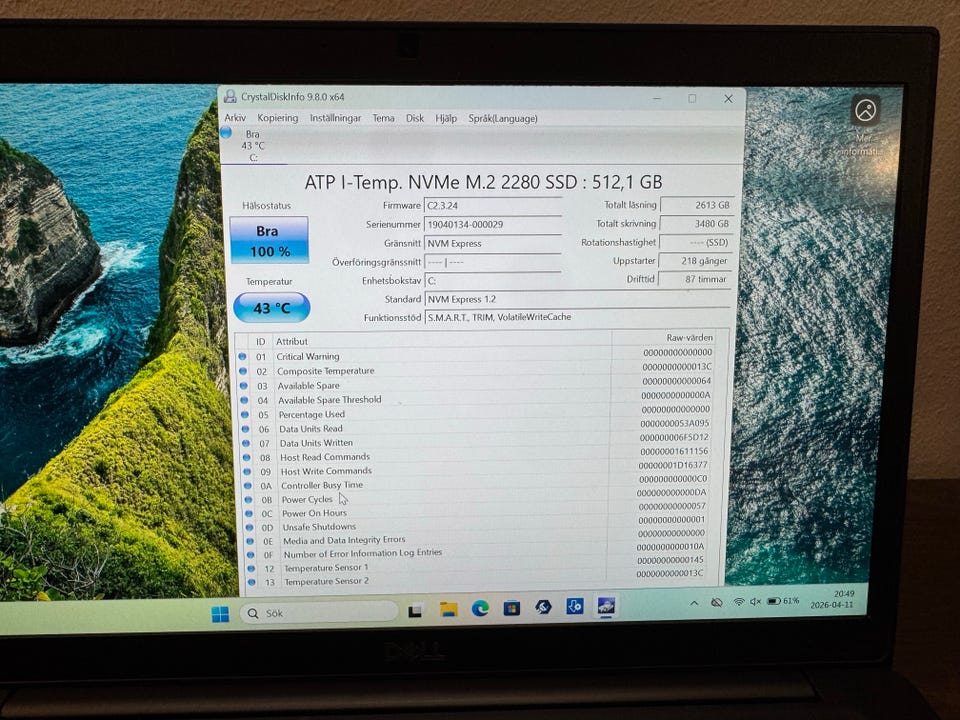The height and width of the screenshot is (720, 960).
Task: Click the CrystalDiskInfo title bar app icon
Action: [230, 96]
